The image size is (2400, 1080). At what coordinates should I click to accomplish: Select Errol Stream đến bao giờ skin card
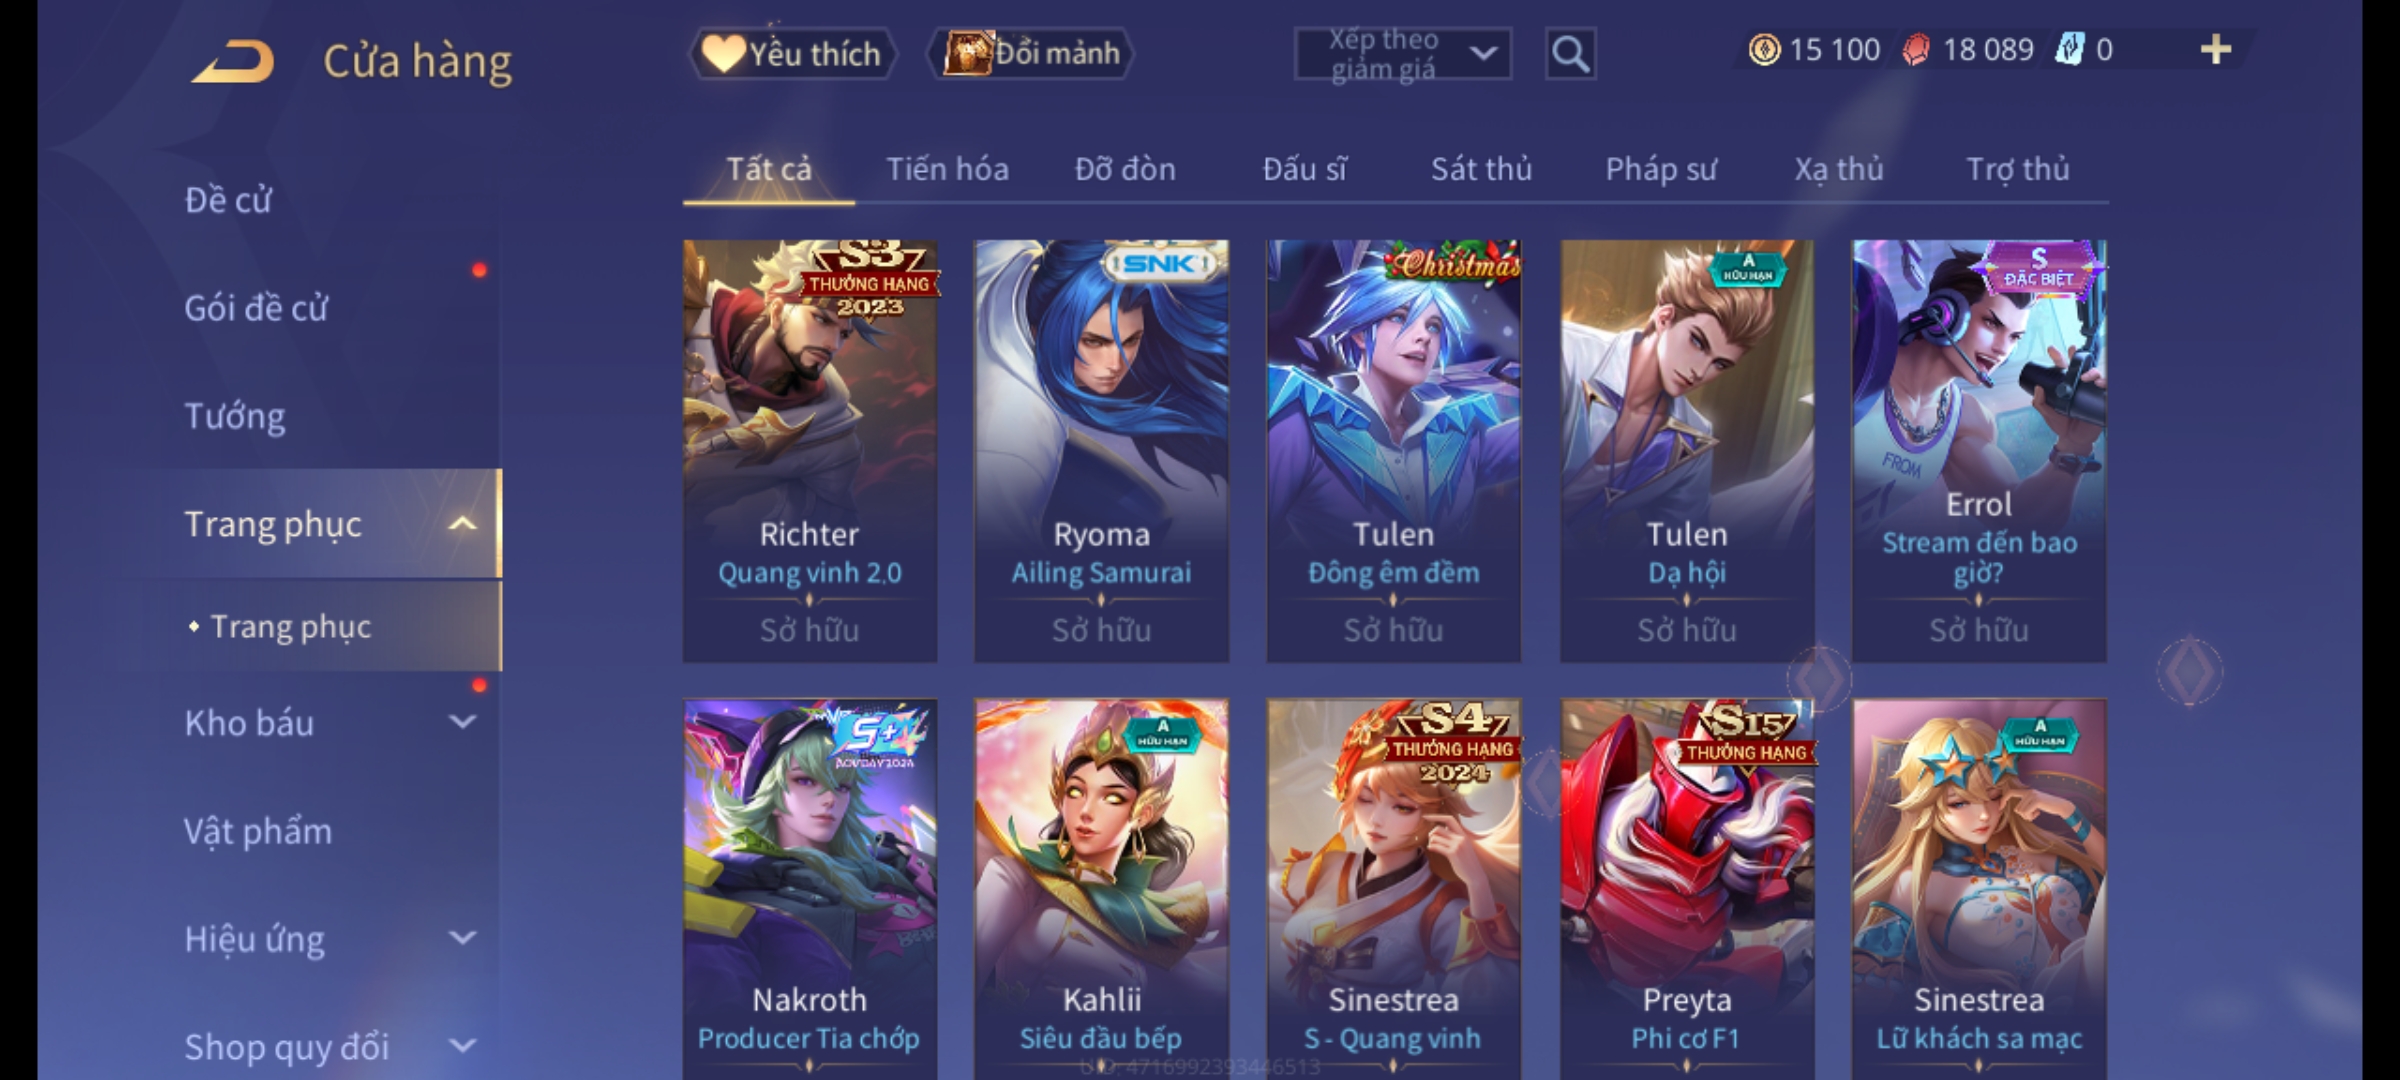pyautogui.click(x=1979, y=450)
